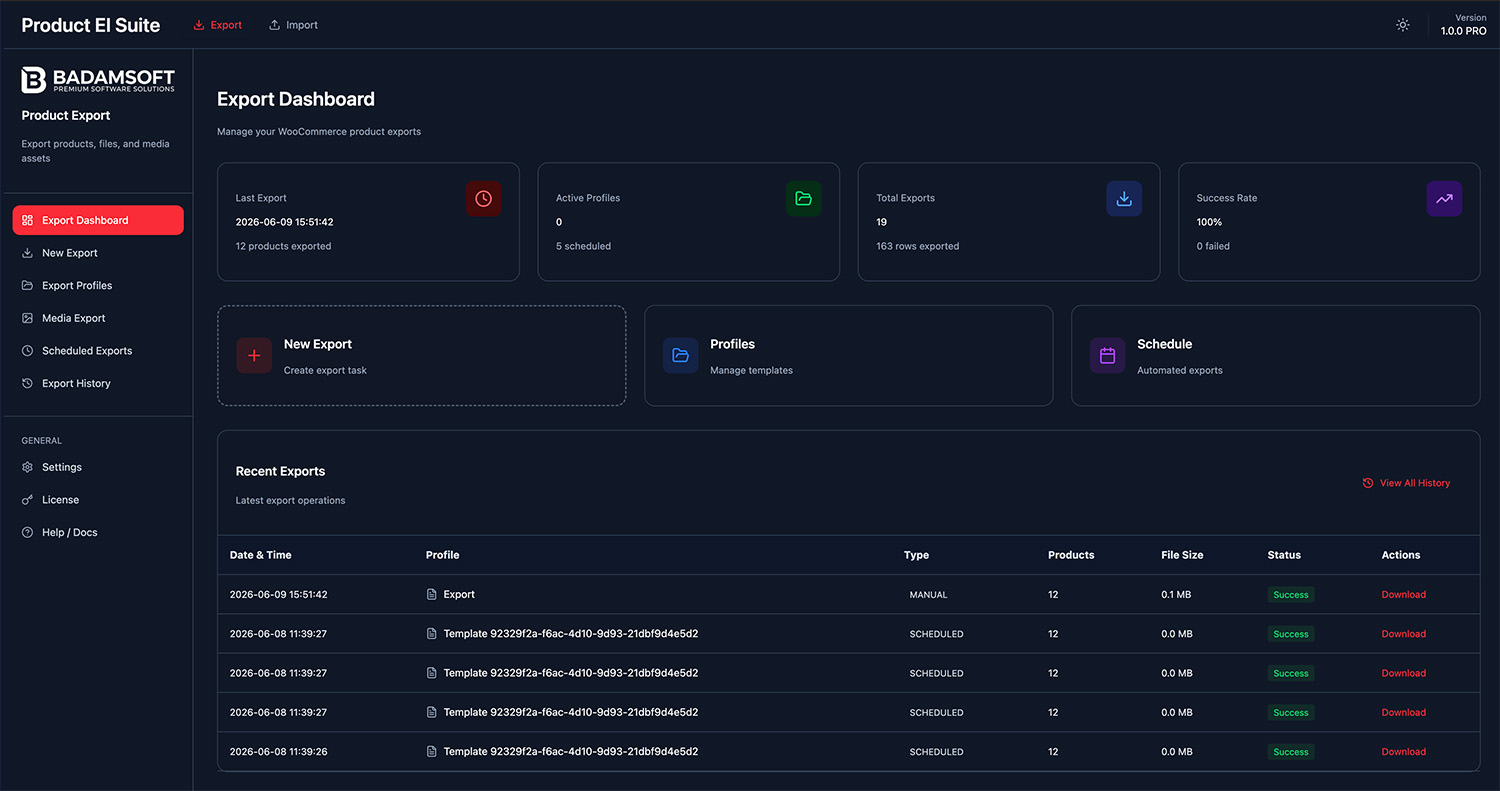
Task: Toggle the light/dark theme sun icon
Action: (x=1403, y=25)
